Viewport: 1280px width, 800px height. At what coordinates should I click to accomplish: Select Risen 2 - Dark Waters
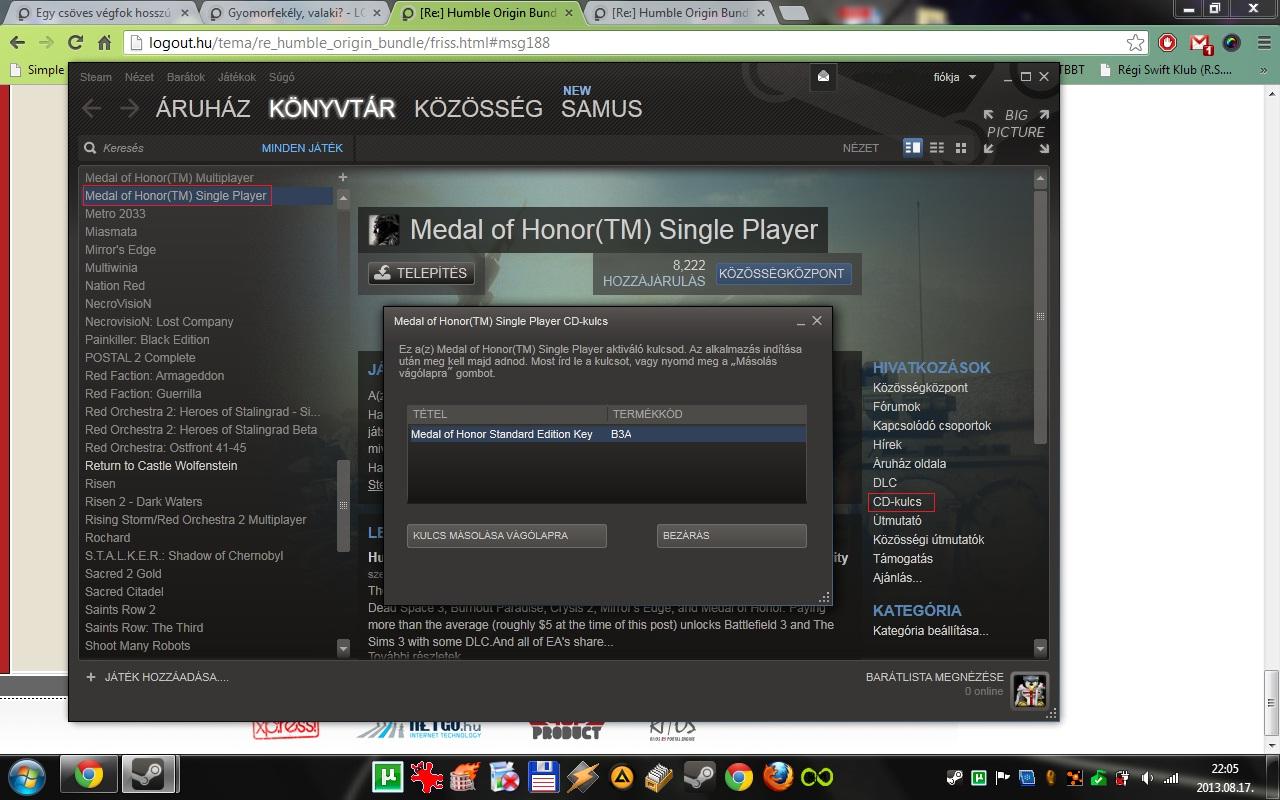click(x=143, y=502)
